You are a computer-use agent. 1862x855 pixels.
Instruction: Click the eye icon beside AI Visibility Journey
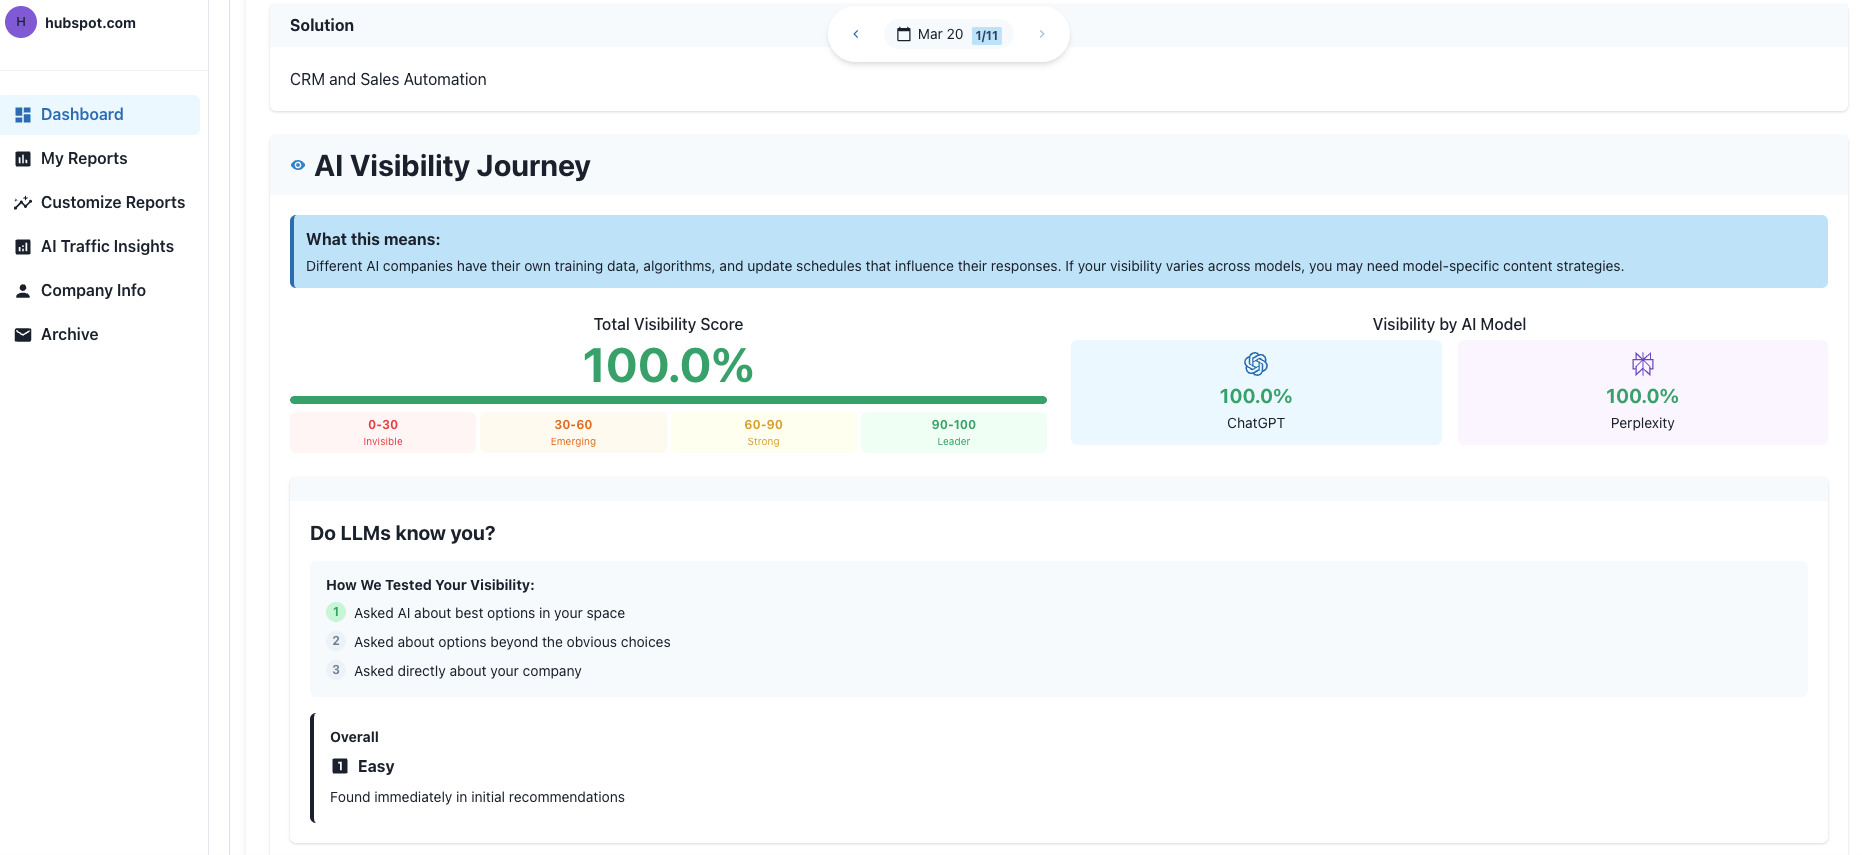coord(298,166)
